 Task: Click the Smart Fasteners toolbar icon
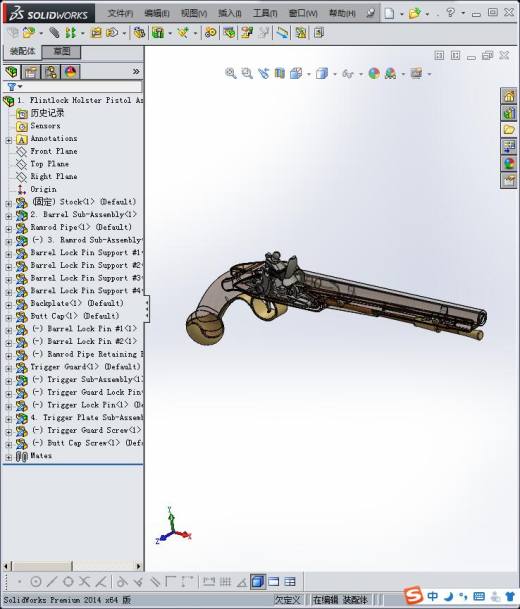96,33
